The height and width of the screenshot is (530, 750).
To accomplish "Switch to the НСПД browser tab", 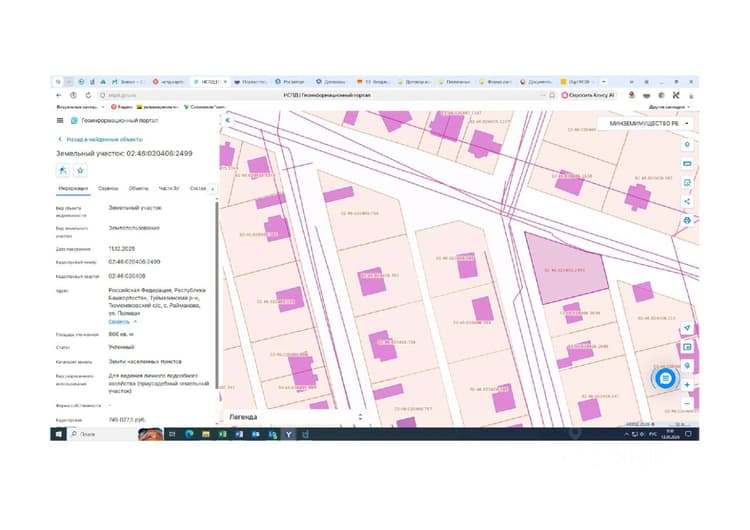I will [209, 82].
